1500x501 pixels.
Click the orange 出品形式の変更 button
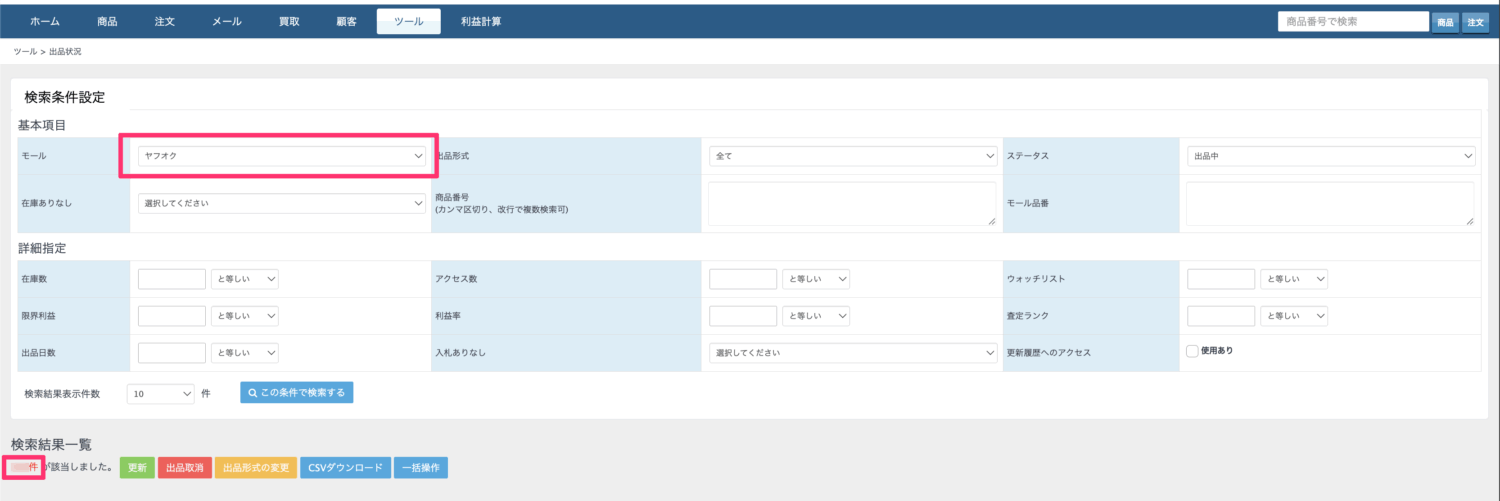[x=255, y=468]
